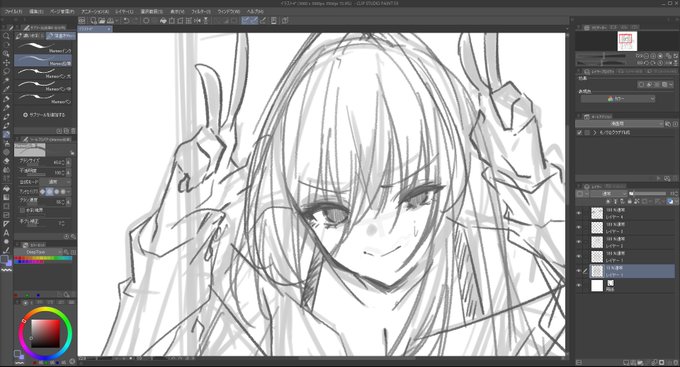This screenshot has height=367, width=680.
Task: Click the 手ブレ補正 value stepper
Action: click(63, 223)
